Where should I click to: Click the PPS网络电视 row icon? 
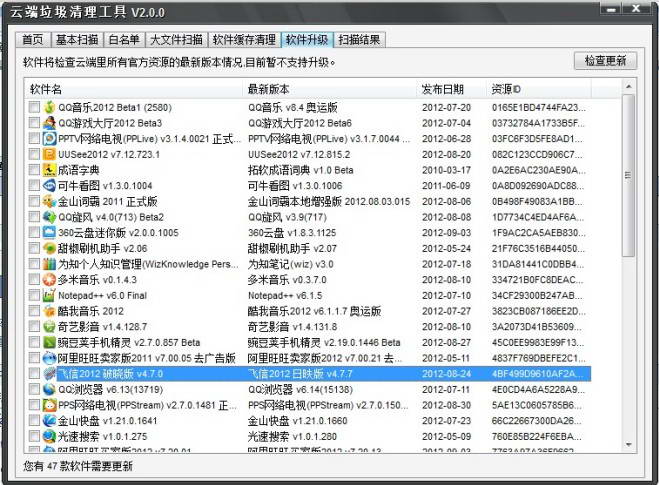point(49,405)
